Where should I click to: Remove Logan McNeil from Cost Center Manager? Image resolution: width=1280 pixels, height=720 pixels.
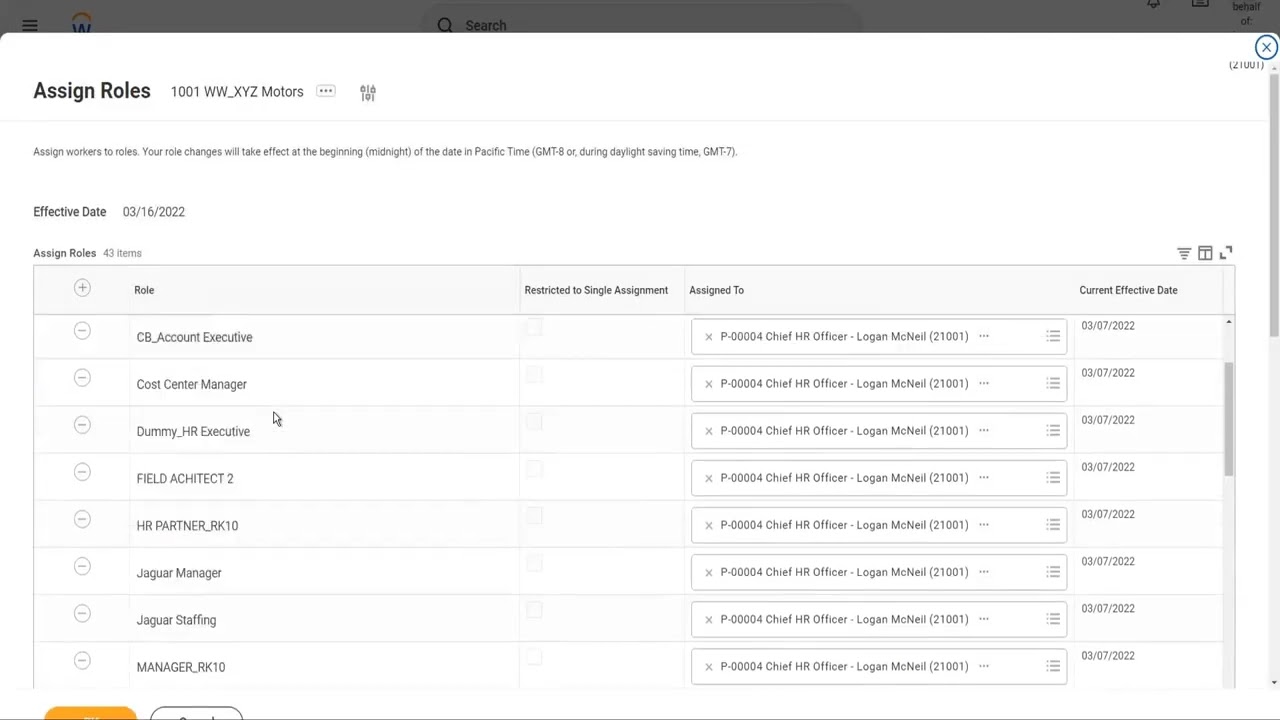[709, 384]
